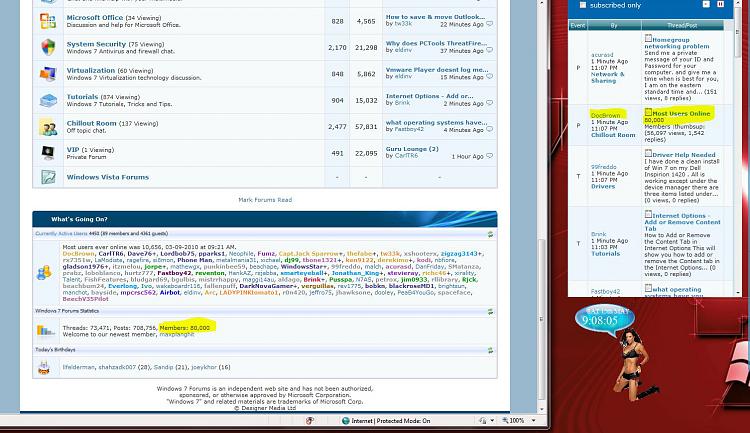This screenshot has height=433, width=750.
Task: Open 'Guru Lounge (2)' thread link
Action: 412,149
